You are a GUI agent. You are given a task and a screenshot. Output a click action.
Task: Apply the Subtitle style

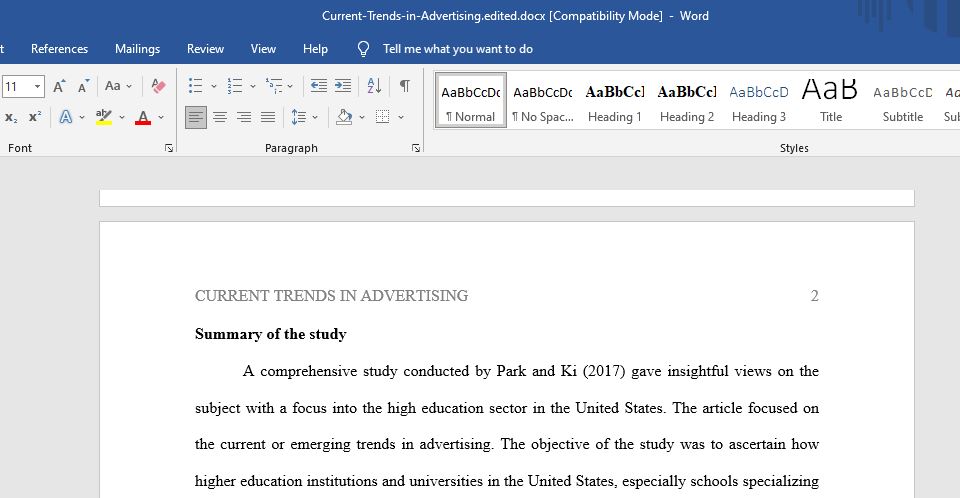902,101
